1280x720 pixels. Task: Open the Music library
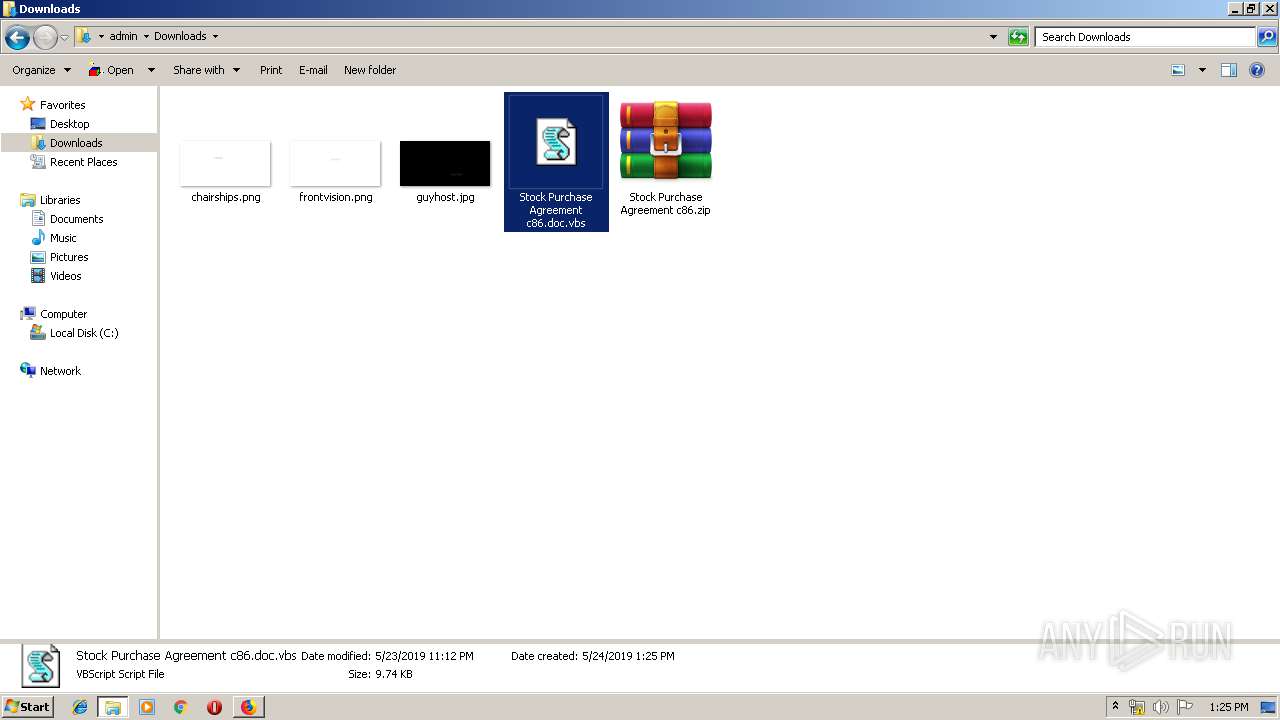pyautogui.click(x=63, y=238)
